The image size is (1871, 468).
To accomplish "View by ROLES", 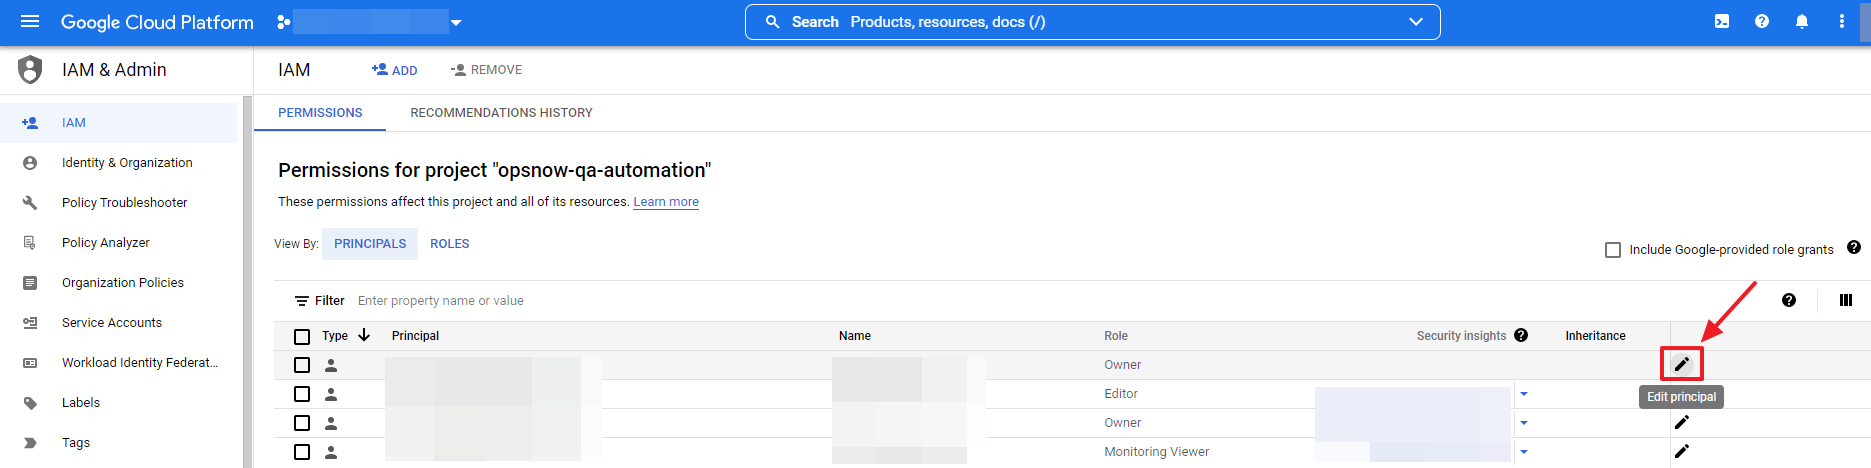I will pos(450,244).
